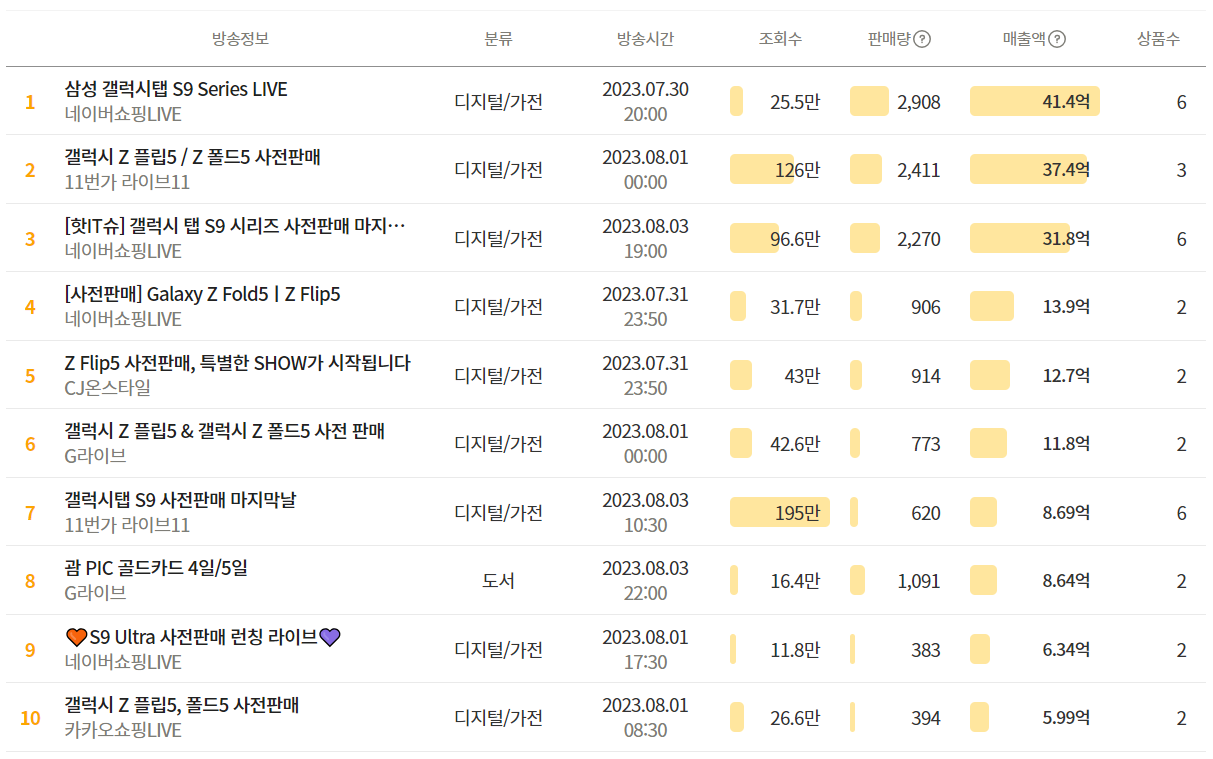Click the 195만 view count
1213x759 pixels.
[798, 512]
